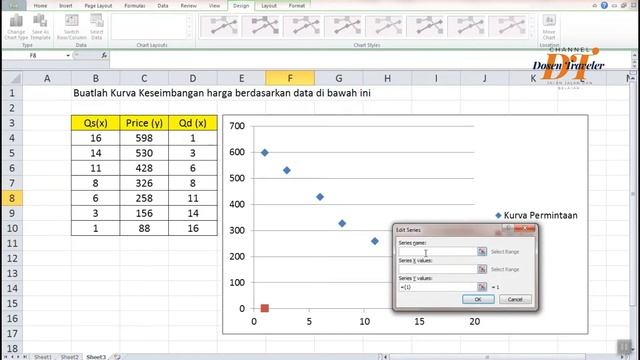
Task: Click the Series name input field
Action: coord(438,251)
